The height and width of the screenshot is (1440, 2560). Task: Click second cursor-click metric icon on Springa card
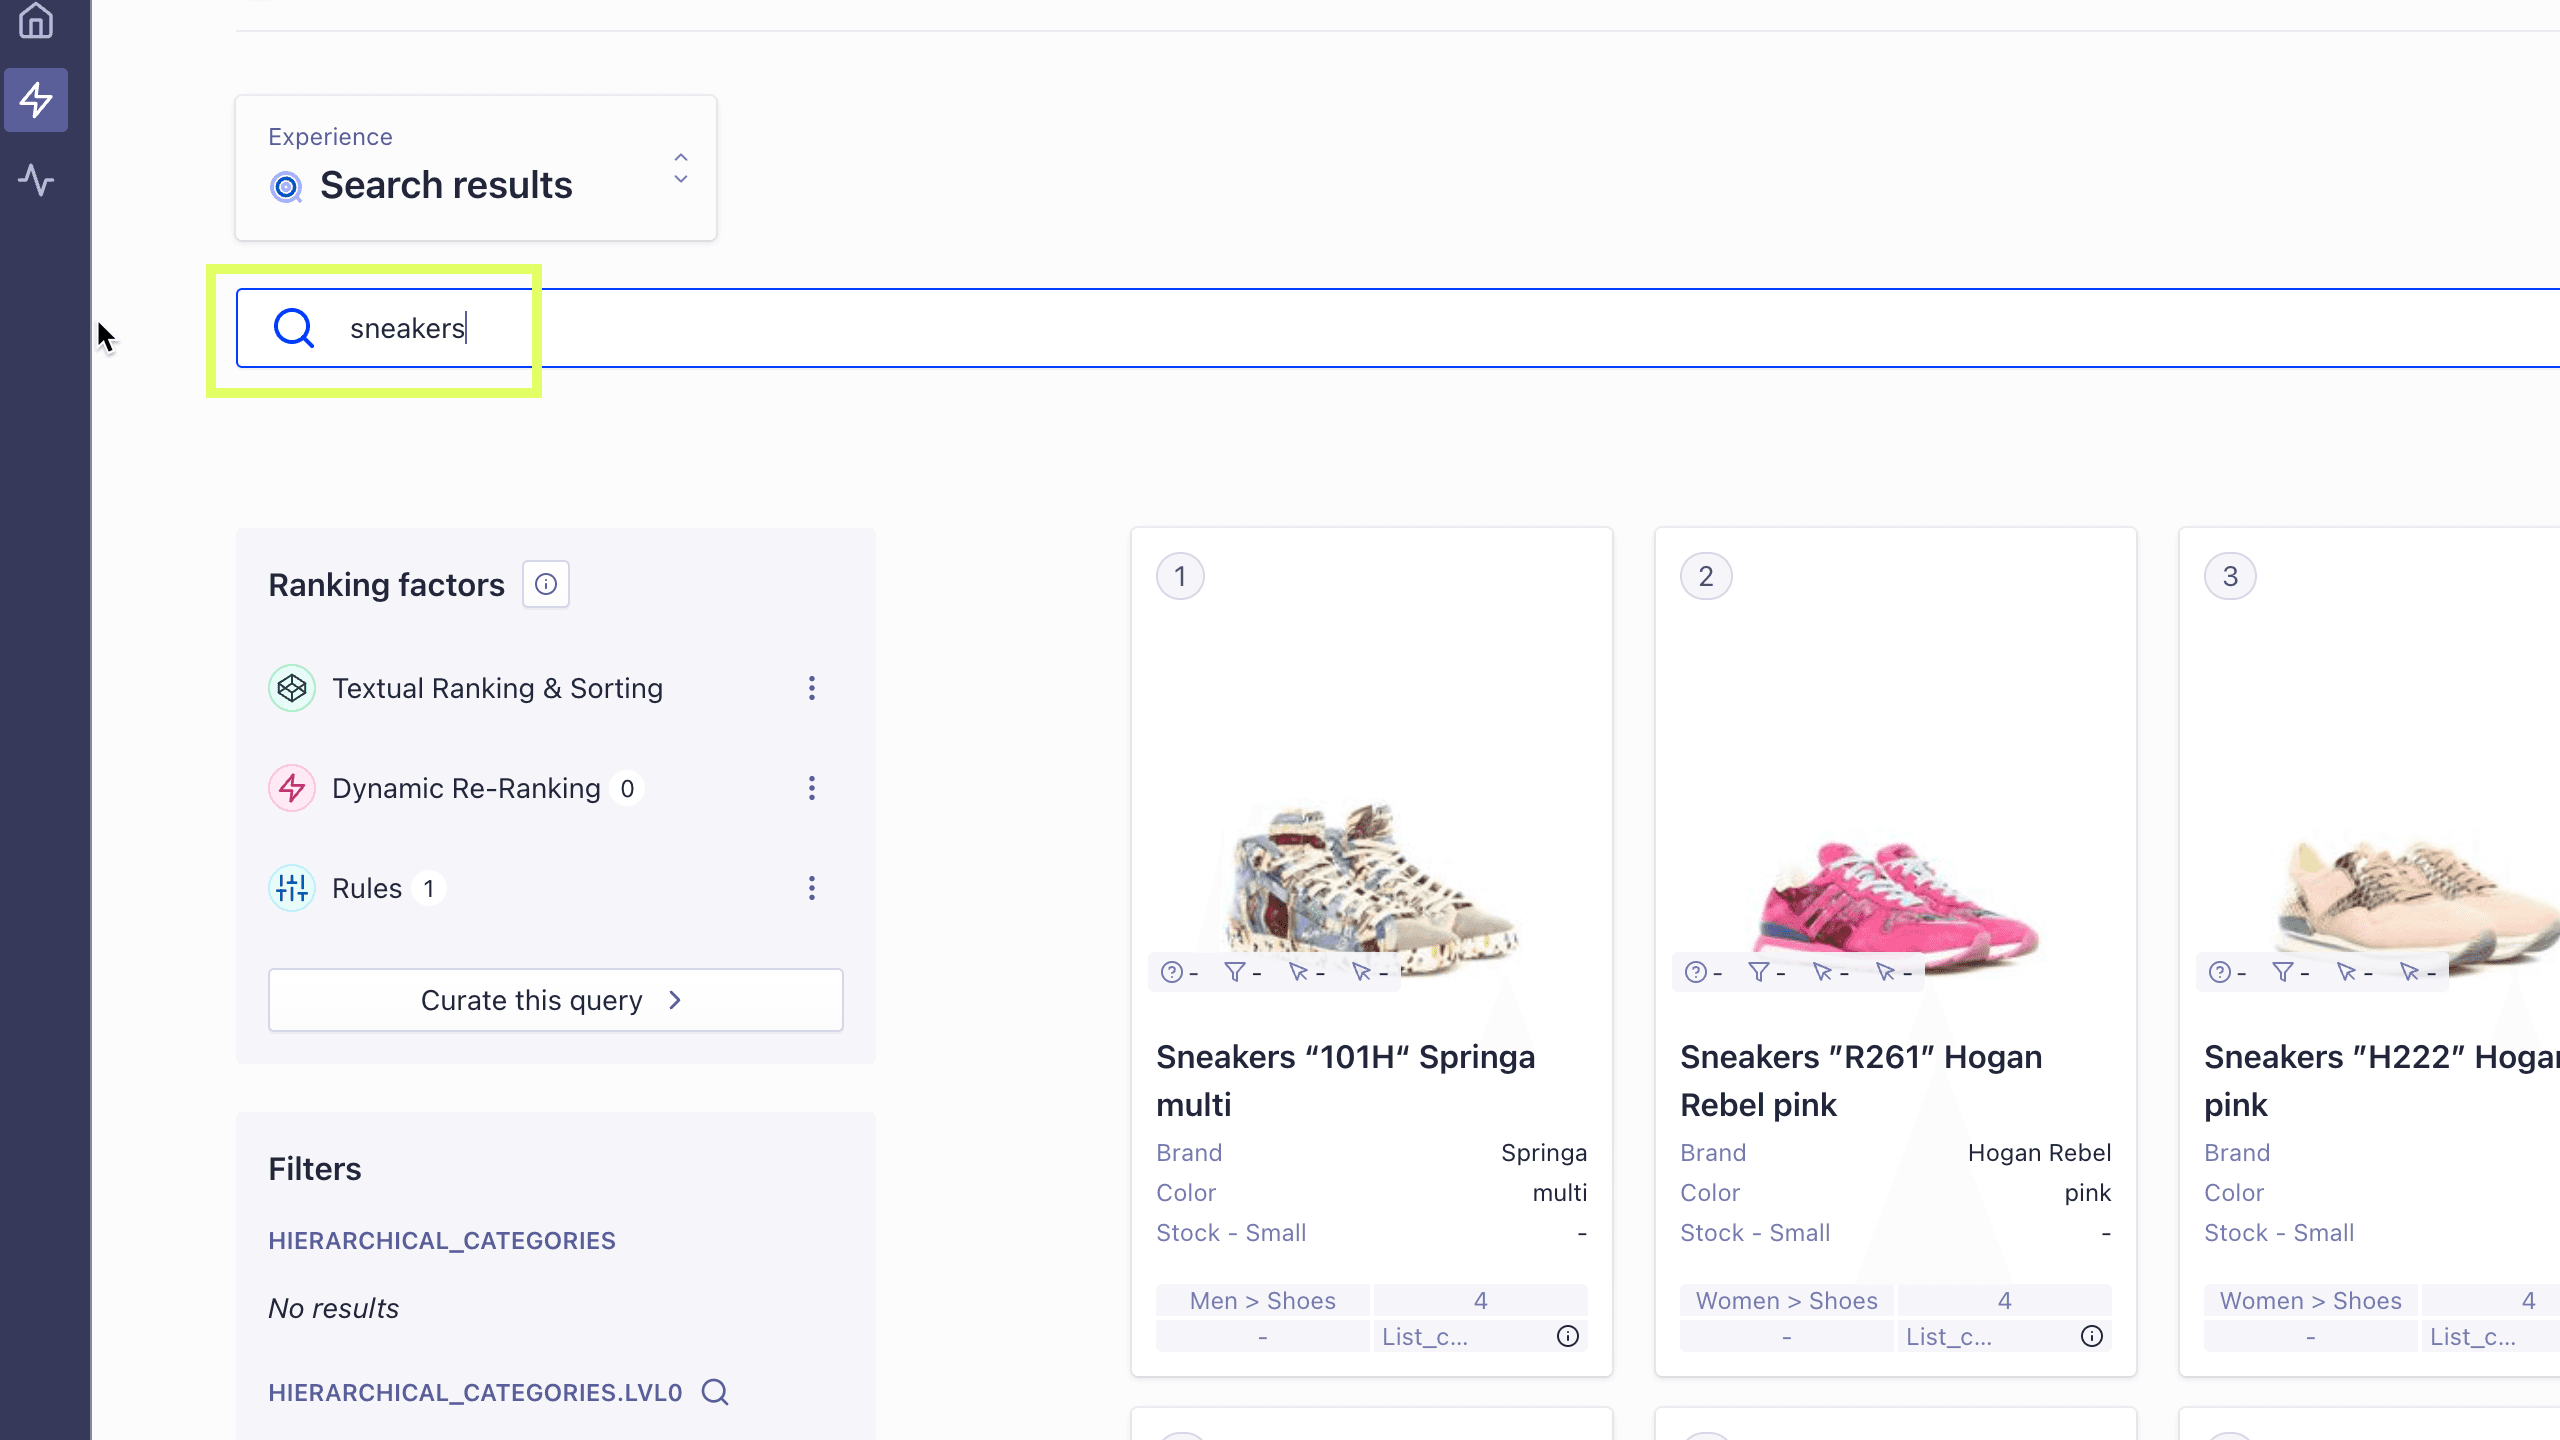(x=1361, y=972)
